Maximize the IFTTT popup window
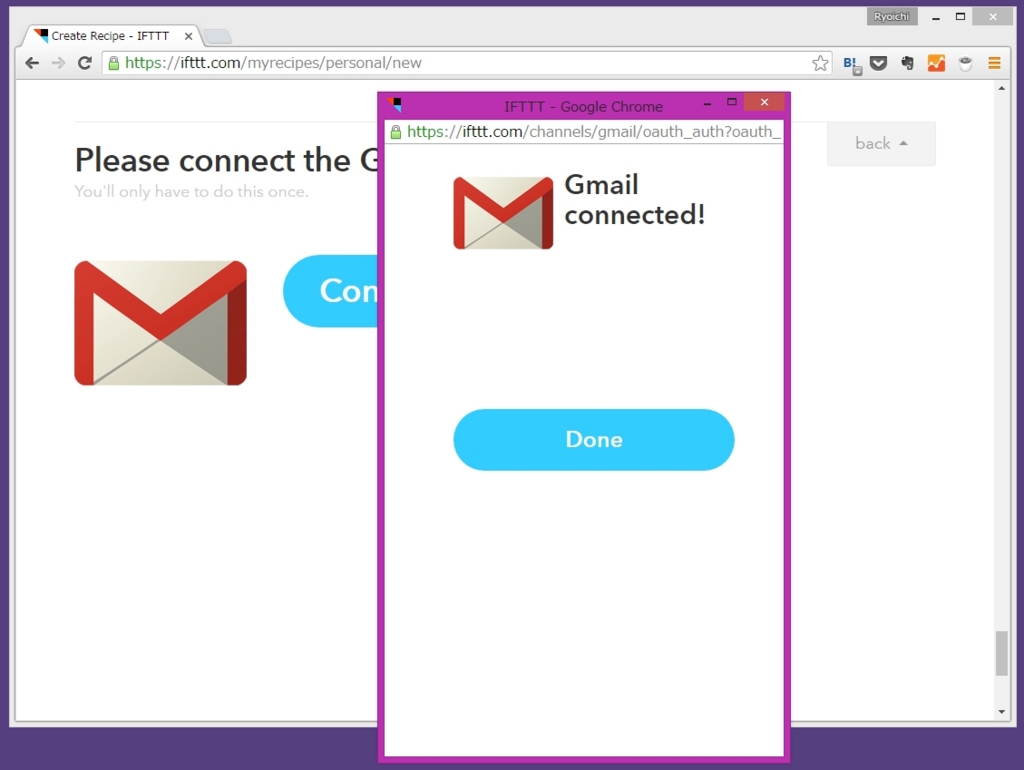This screenshot has height=770, width=1024. tap(731, 102)
